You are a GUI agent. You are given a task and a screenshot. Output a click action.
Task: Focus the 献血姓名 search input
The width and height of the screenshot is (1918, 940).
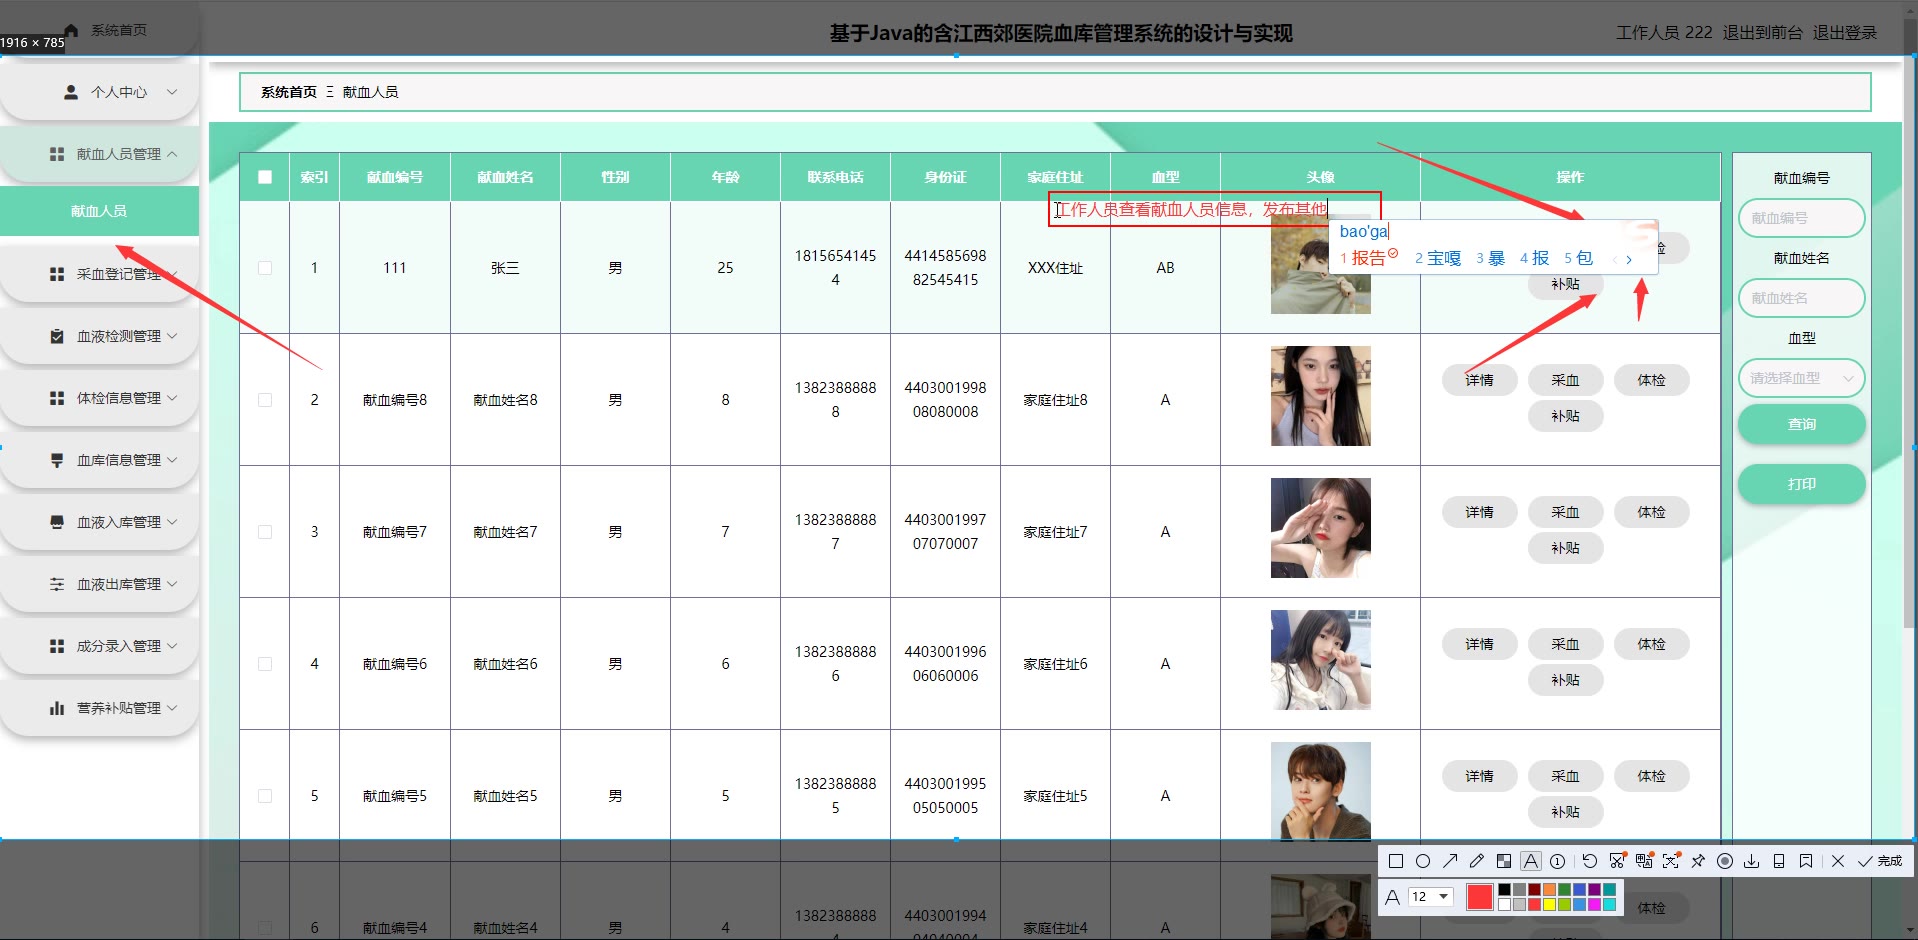pyautogui.click(x=1802, y=298)
